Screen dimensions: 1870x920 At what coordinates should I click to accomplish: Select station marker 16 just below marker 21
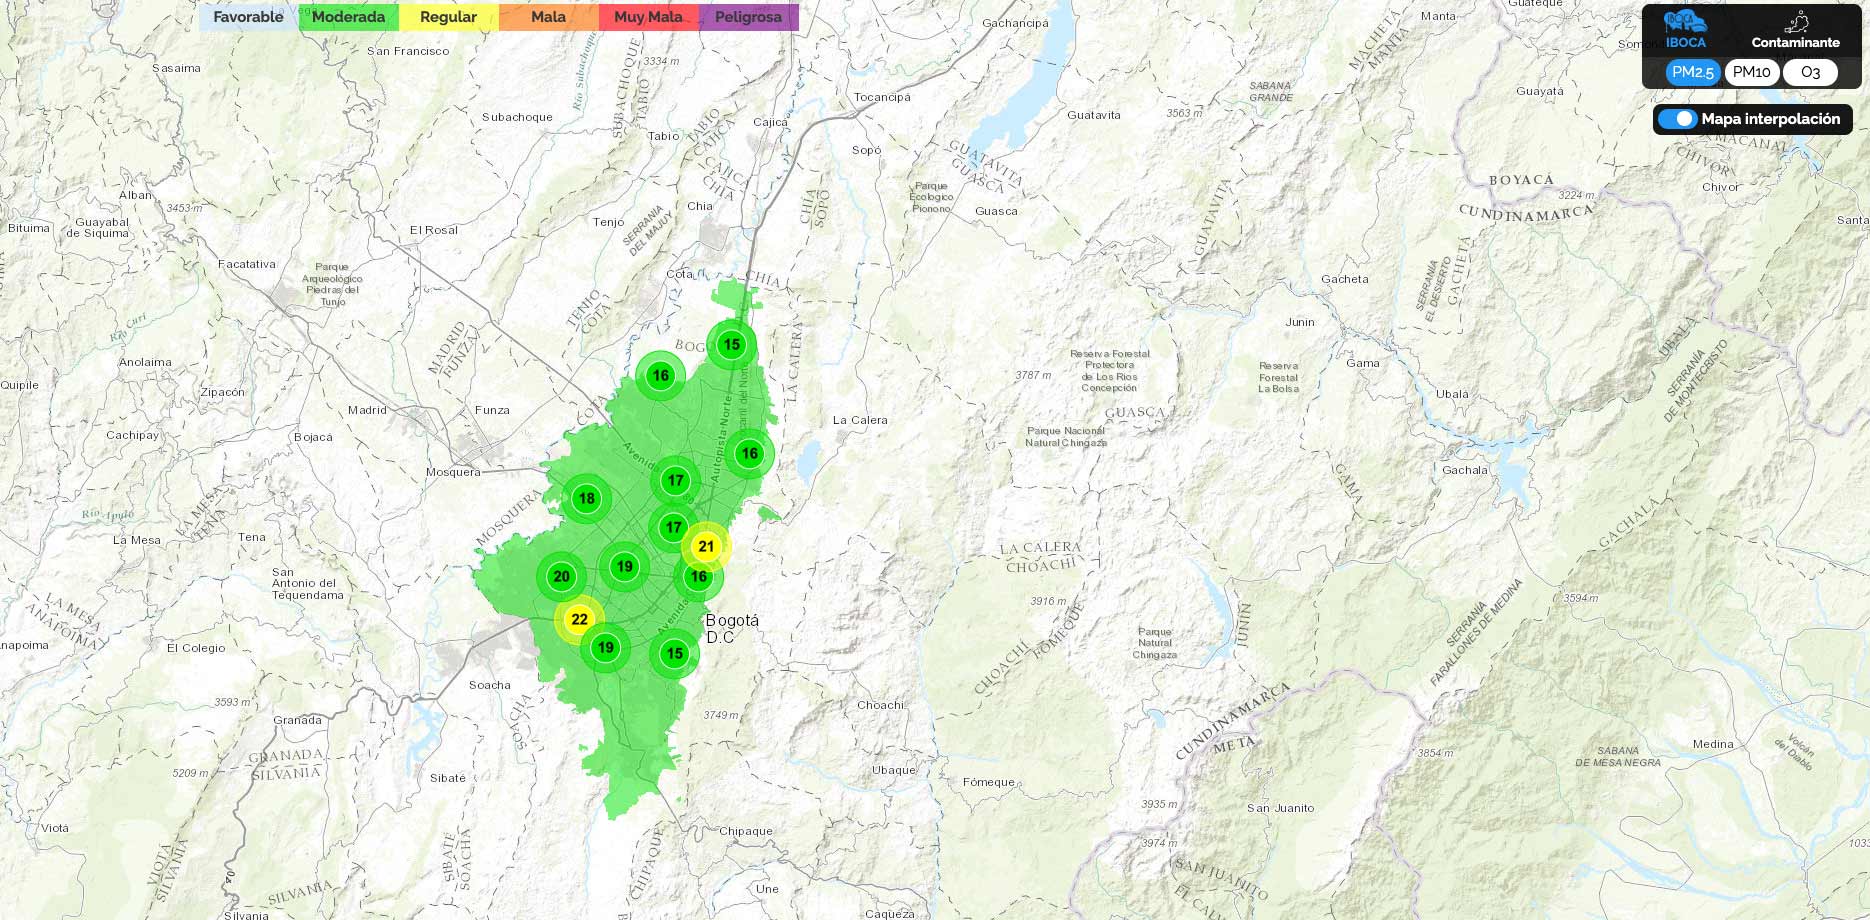point(698,576)
